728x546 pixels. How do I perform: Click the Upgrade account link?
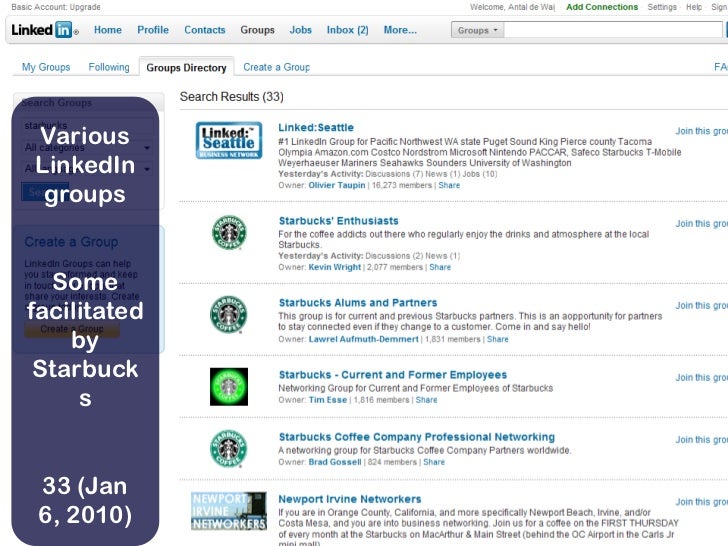85,7
